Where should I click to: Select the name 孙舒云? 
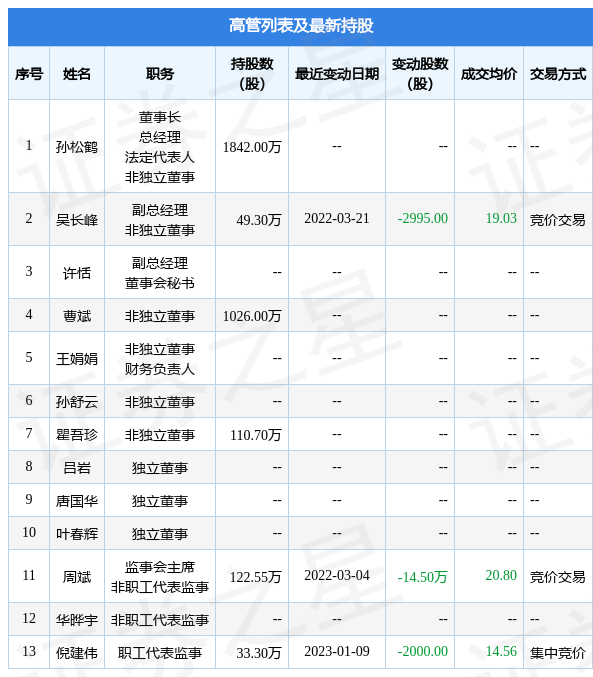coord(77,402)
